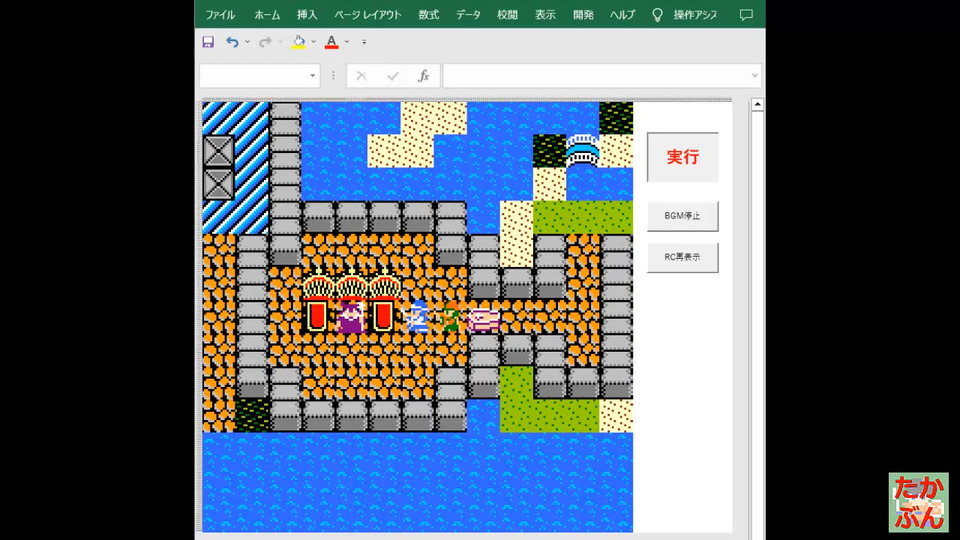This screenshot has width=960, height=540.
Task: Click the RC再表示 button
Action: click(x=683, y=257)
